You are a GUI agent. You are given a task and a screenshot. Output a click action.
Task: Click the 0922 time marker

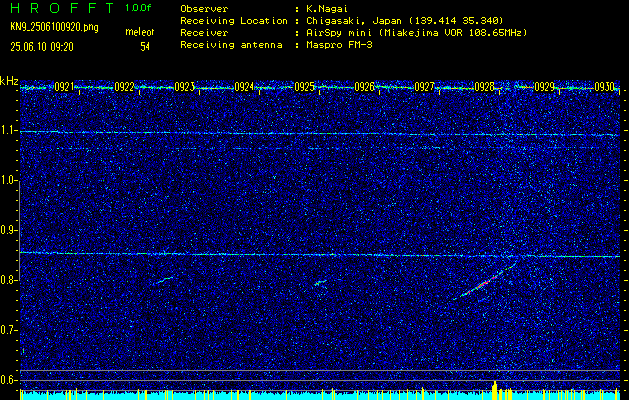point(124,87)
